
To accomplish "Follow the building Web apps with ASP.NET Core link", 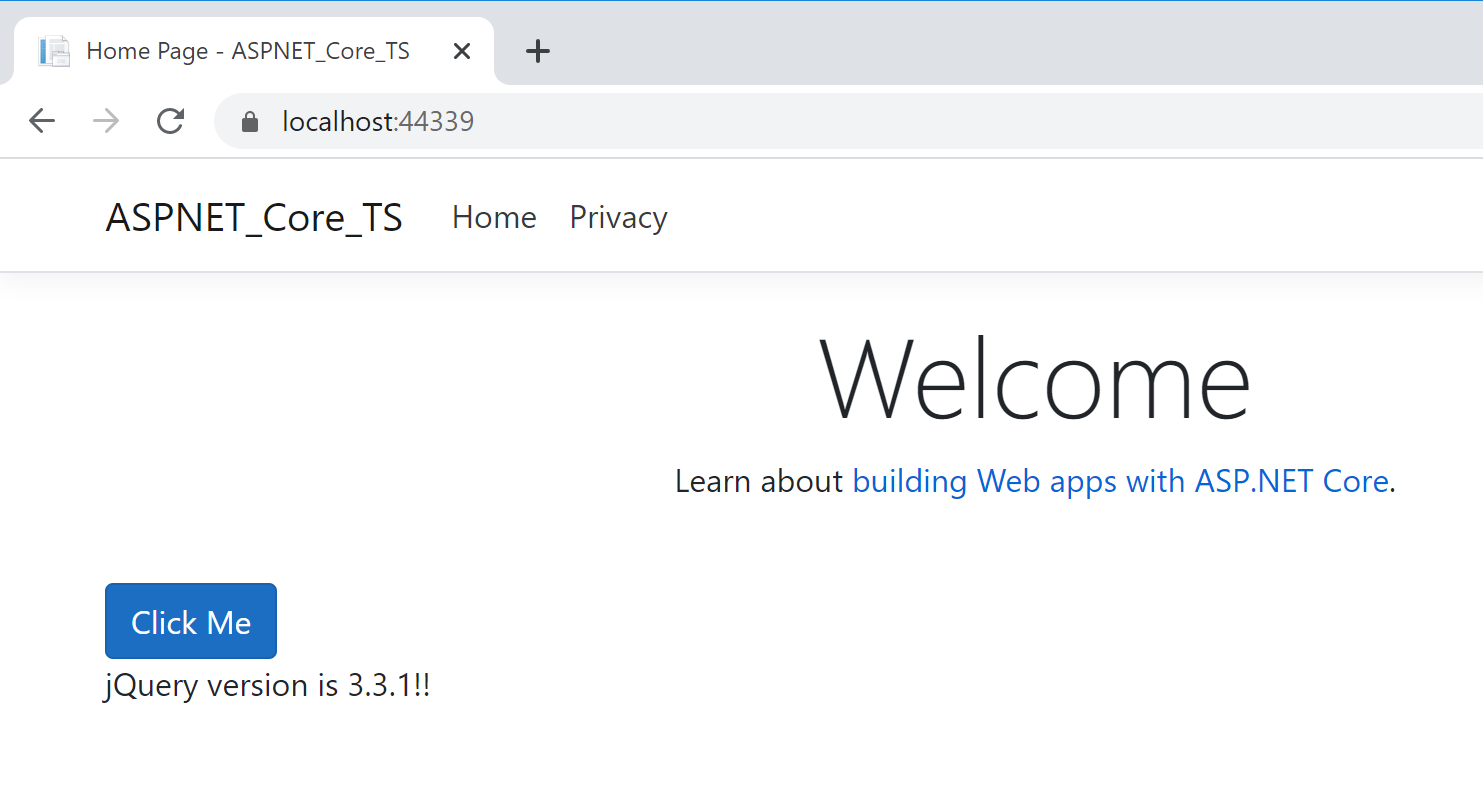I will (1118, 481).
